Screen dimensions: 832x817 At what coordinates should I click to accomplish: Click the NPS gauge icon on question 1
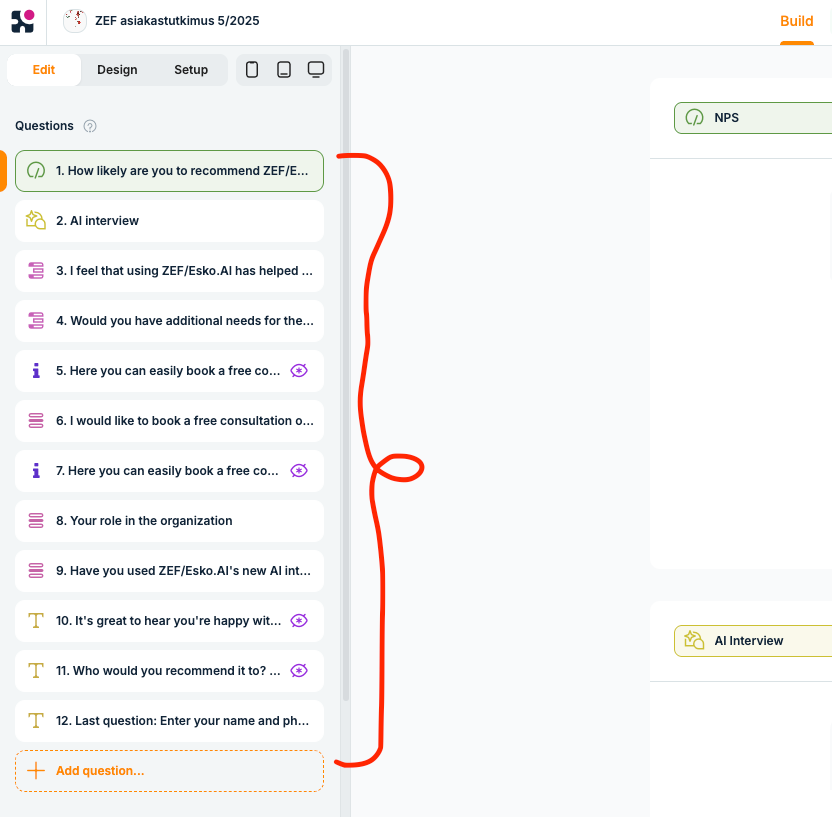click(36, 171)
